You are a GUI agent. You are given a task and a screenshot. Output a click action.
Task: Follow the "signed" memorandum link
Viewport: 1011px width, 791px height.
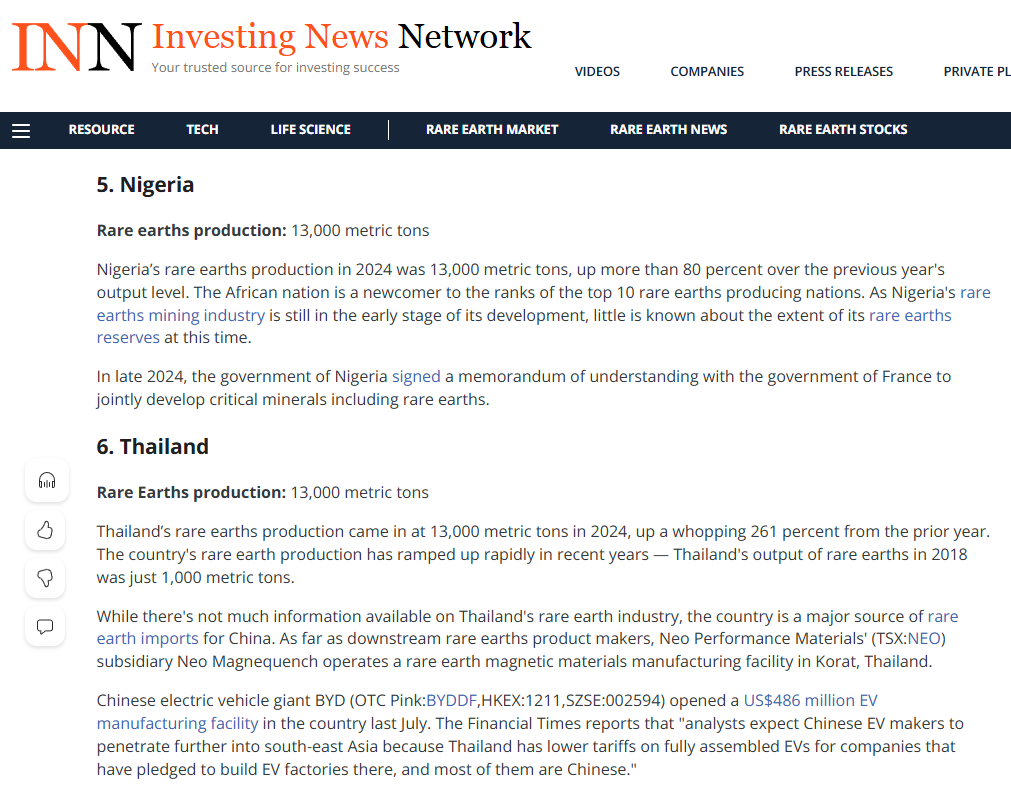pyautogui.click(x=416, y=376)
